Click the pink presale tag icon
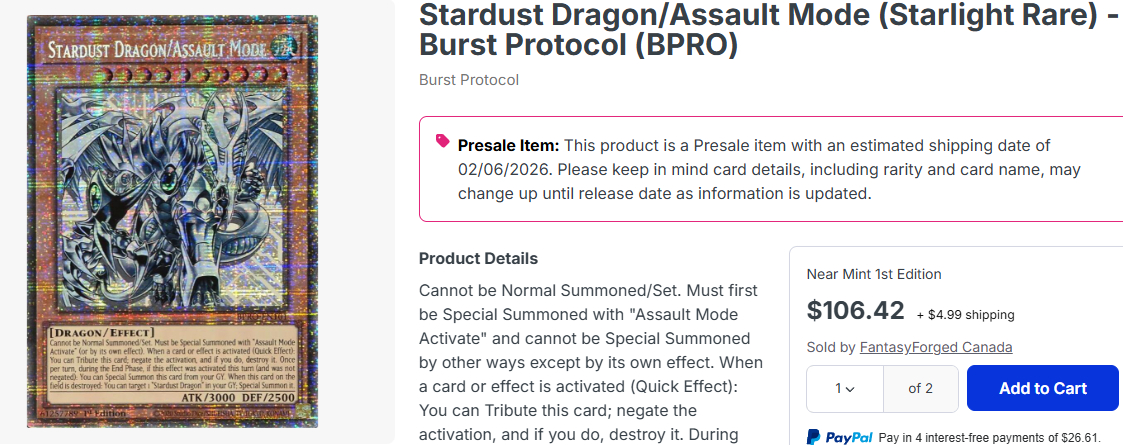This screenshot has width=1123, height=445. tap(442, 141)
